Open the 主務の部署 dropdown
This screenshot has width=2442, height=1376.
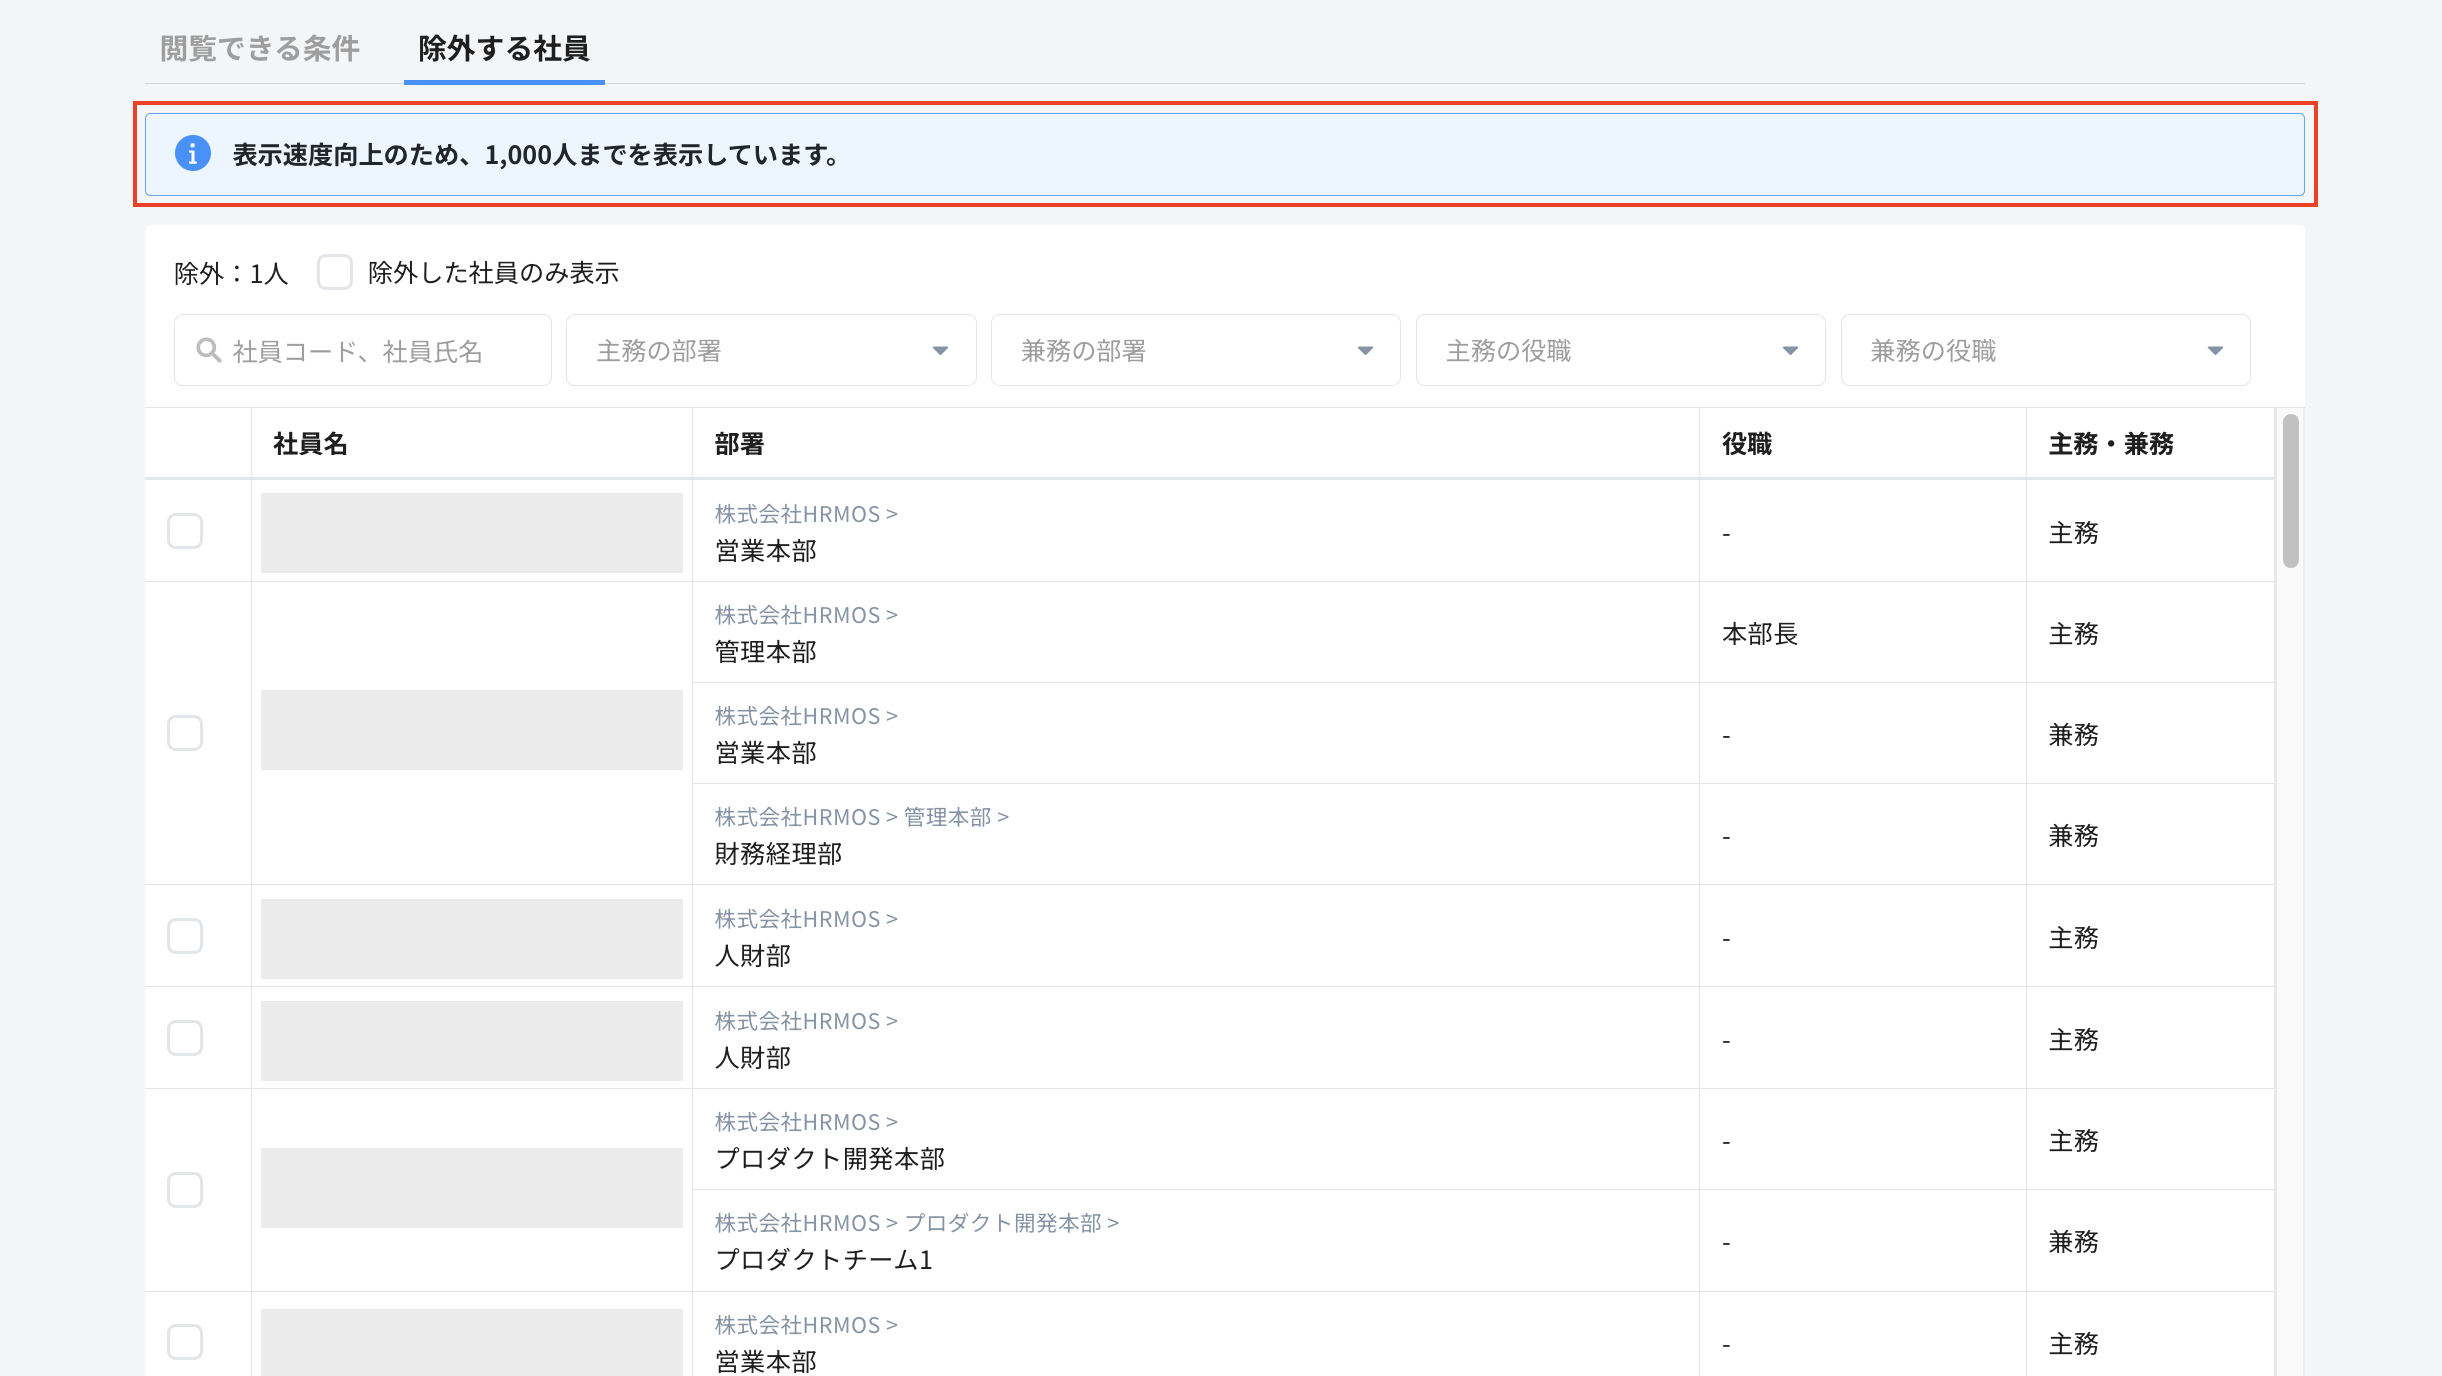point(770,350)
